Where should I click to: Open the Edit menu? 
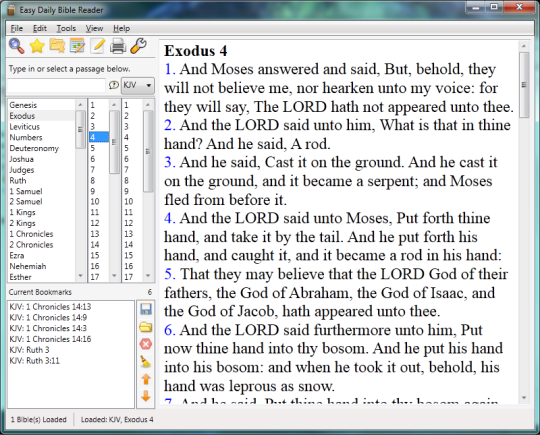coord(40,29)
